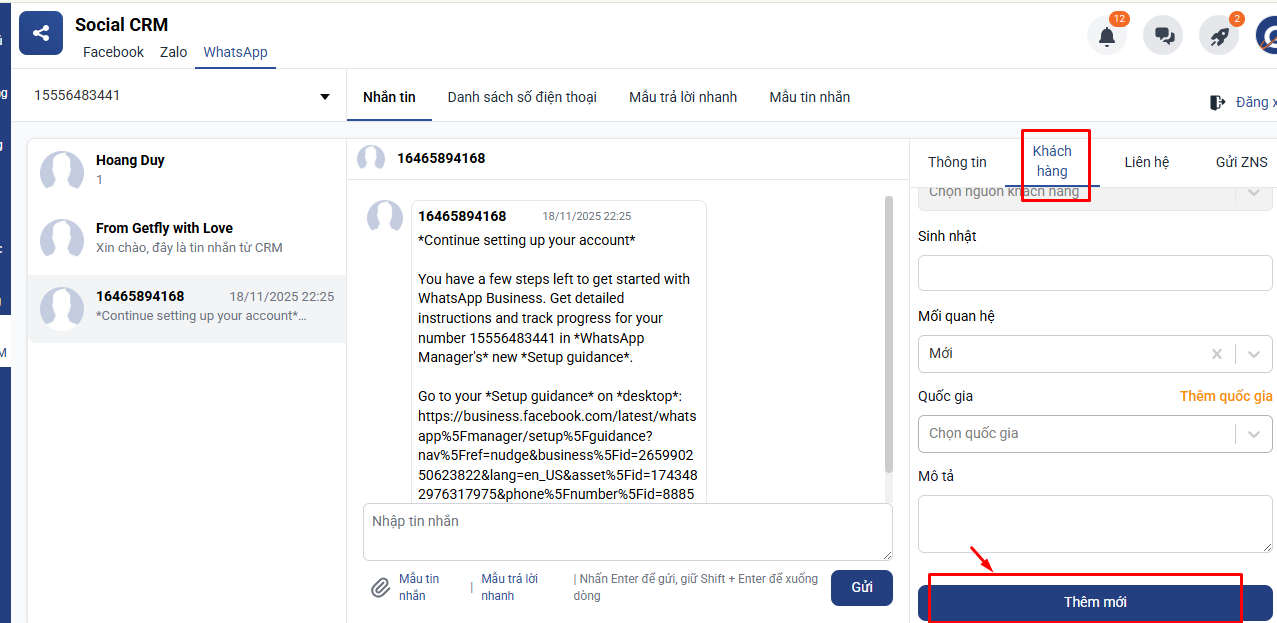Select the Liên hệ tab
This screenshot has height=623, width=1277.
point(1146,162)
